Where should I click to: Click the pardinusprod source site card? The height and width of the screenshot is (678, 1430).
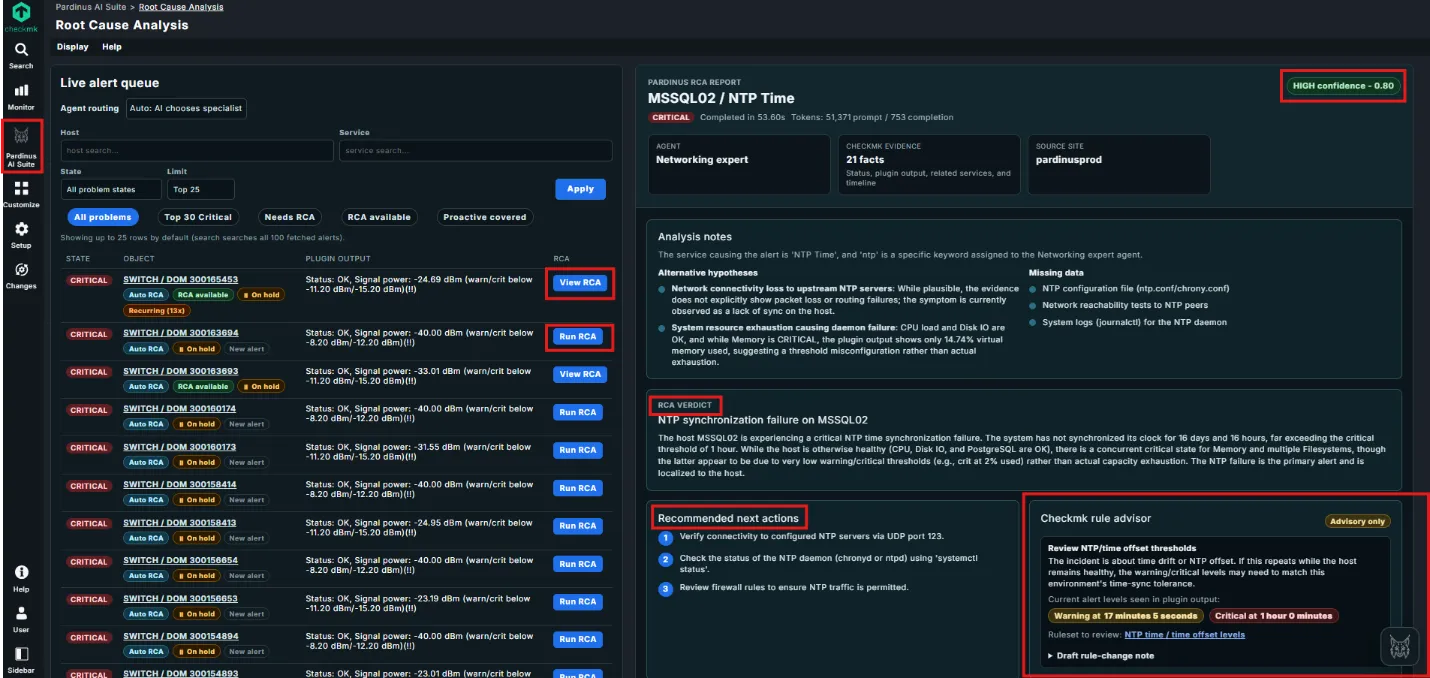(1119, 165)
